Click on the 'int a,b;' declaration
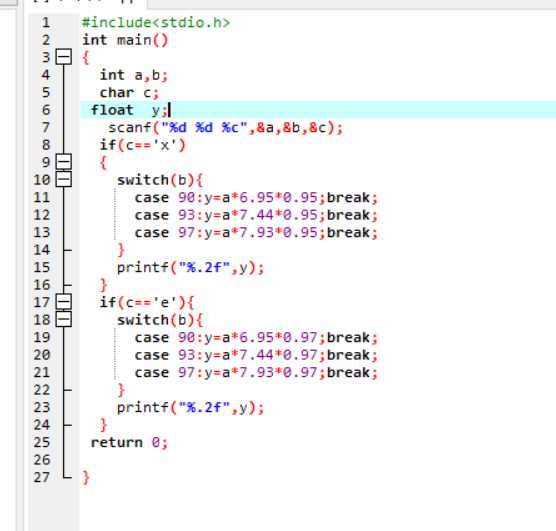This screenshot has height=531, width=556. click(134, 75)
